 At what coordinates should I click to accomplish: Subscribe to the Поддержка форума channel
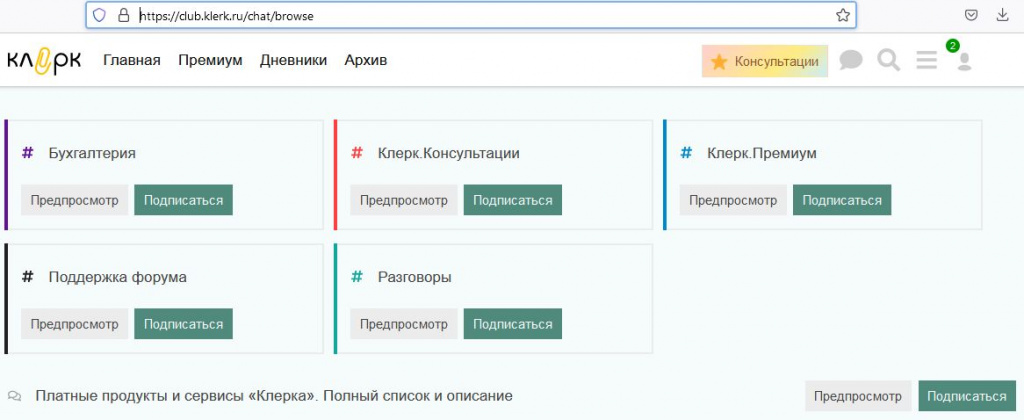(184, 324)
